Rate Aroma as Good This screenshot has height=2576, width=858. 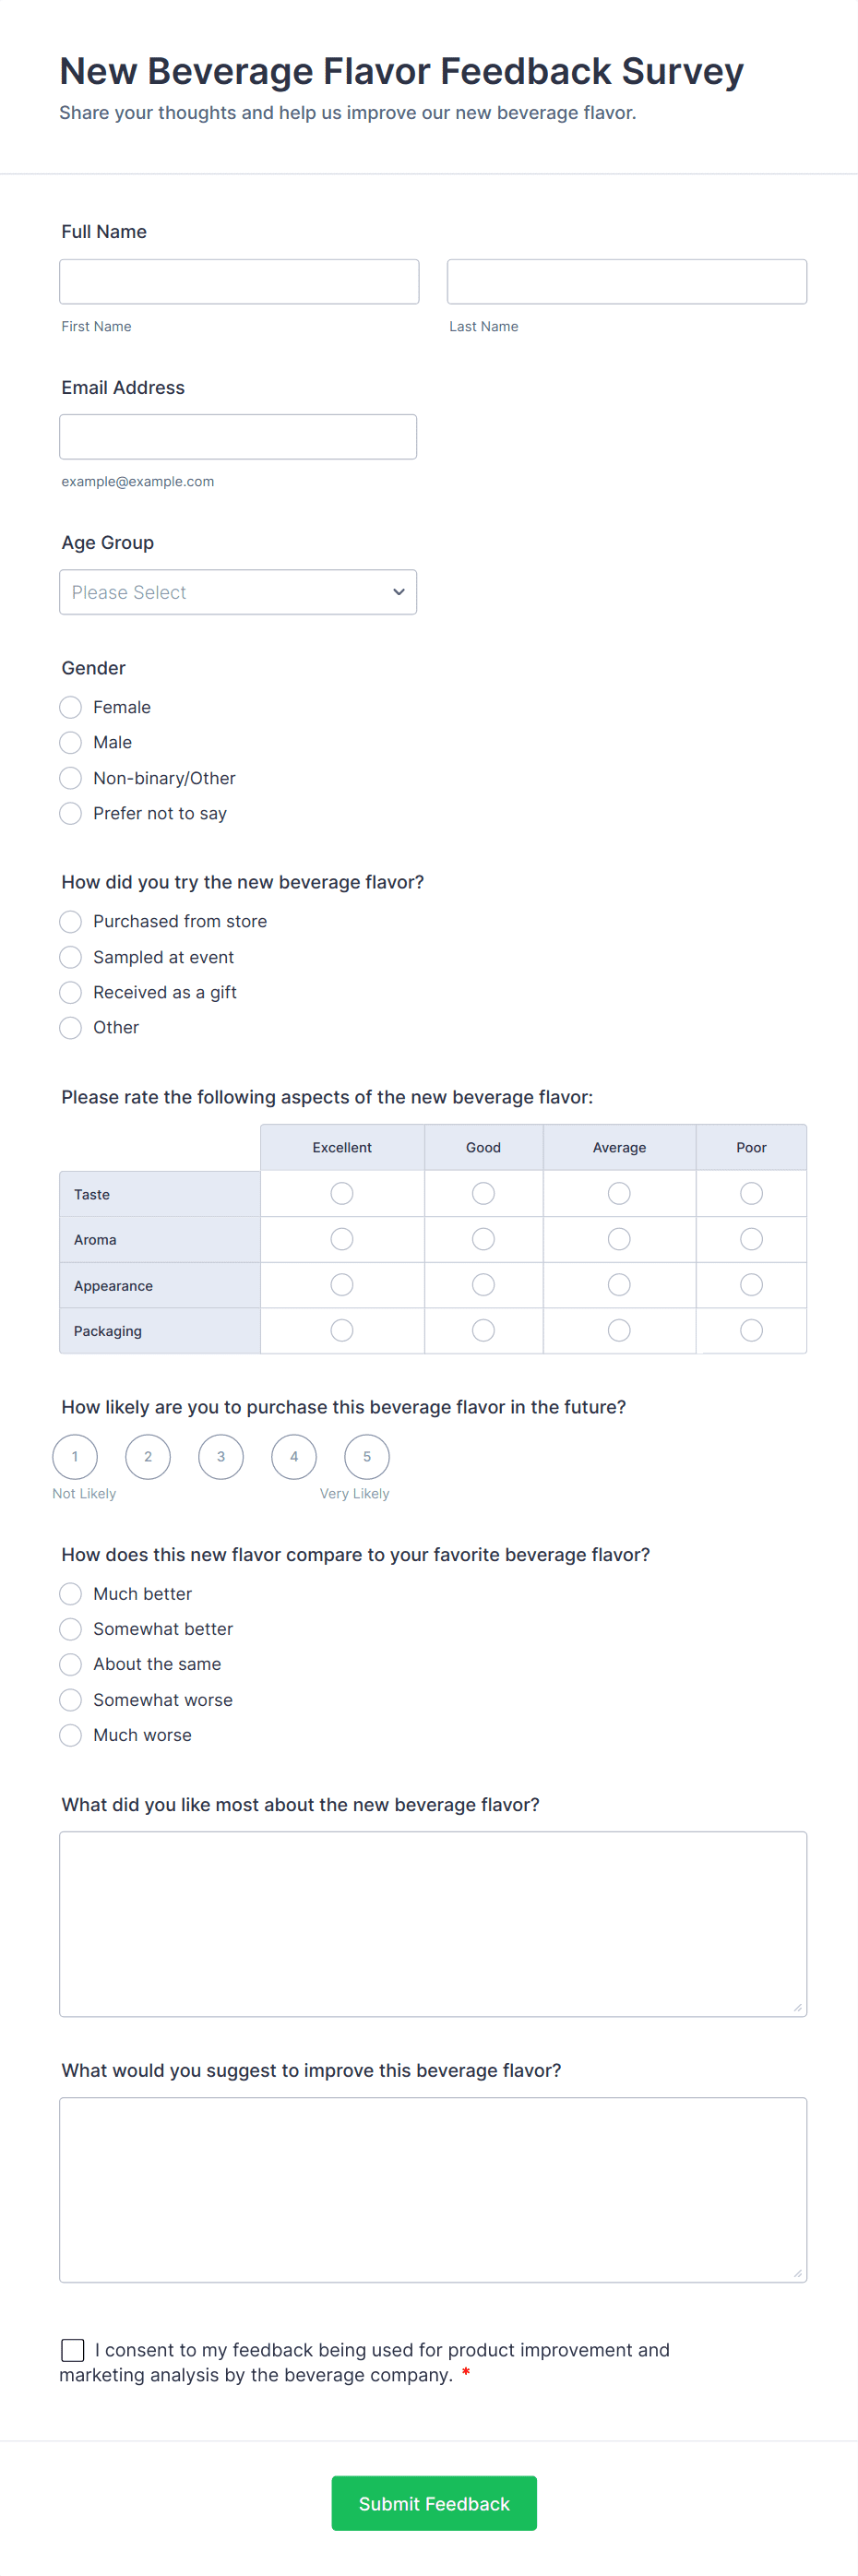click(483, 1238)
